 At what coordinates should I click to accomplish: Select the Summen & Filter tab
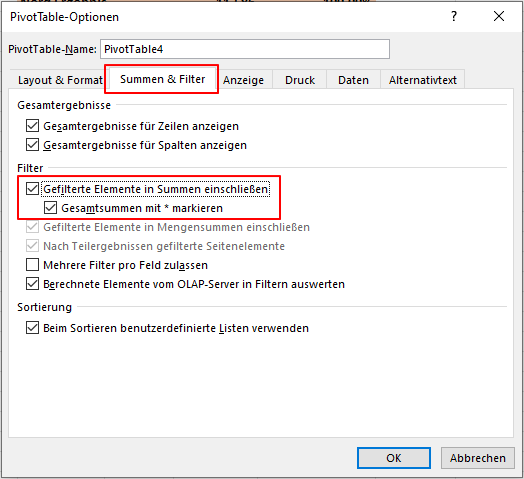point(162,79)
